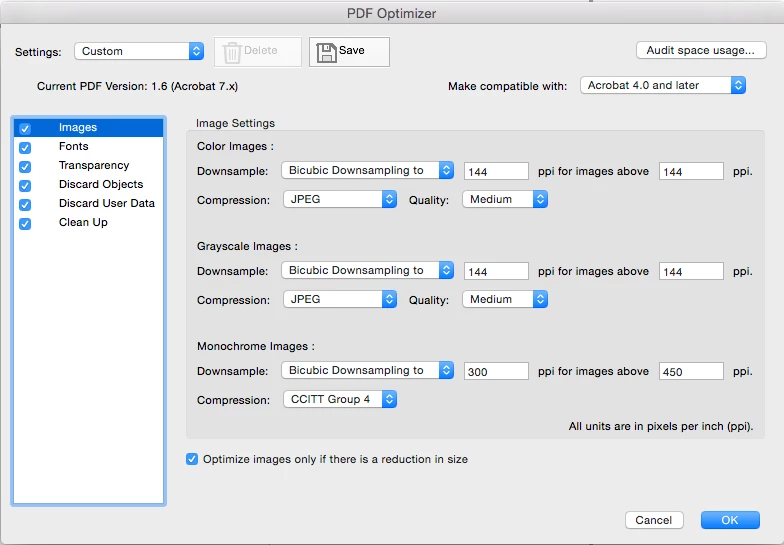784x545 pixels.
Task: Select the Clean Up panel
Action: tap(88, 222)
